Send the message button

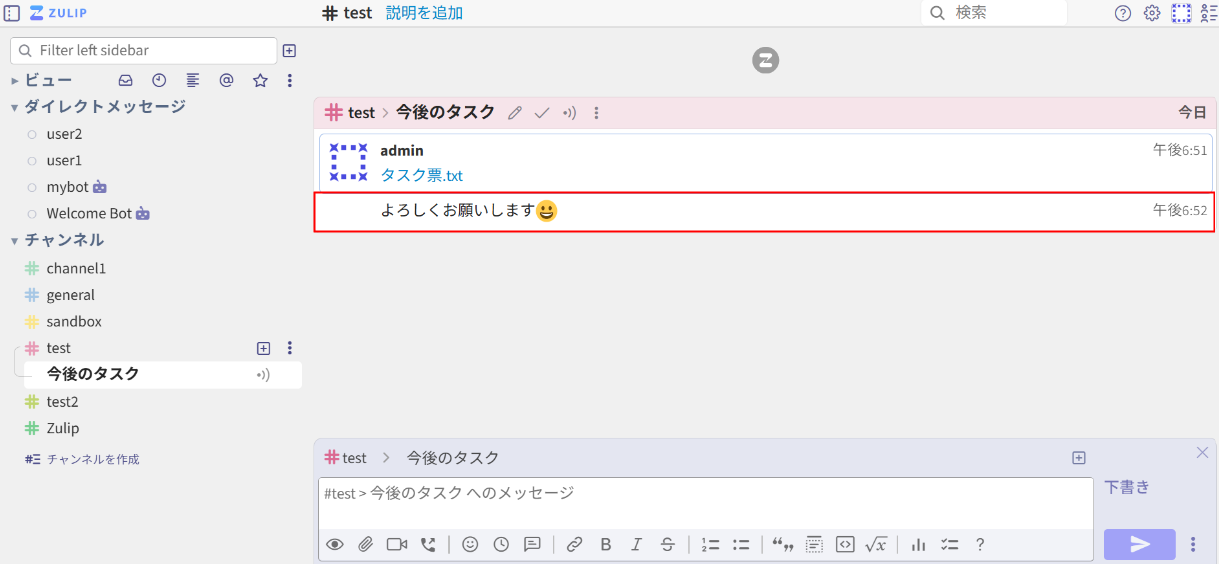point(1140,544)
